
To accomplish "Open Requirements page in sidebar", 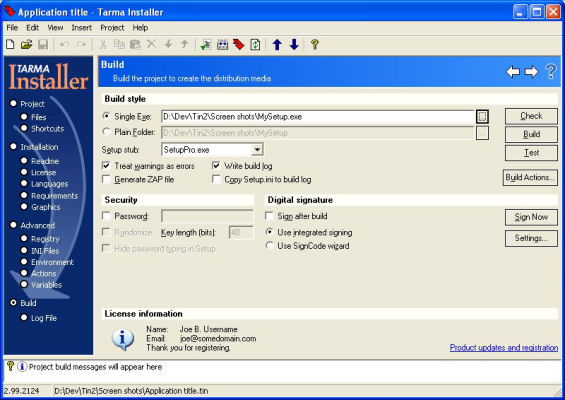I will pos(54,196).
